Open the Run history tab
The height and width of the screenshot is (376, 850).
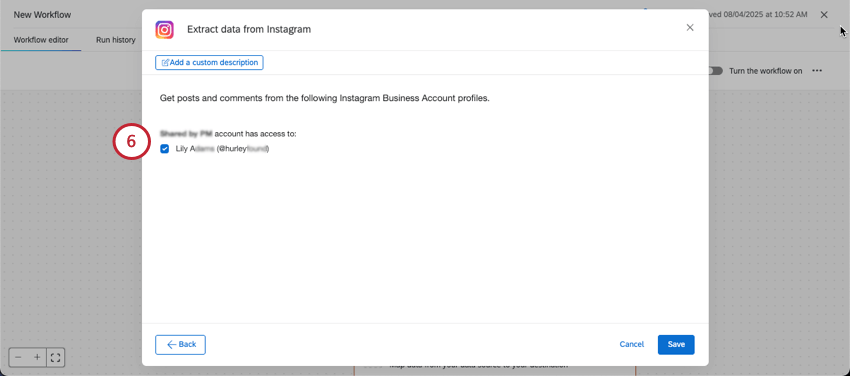point(115,40)
